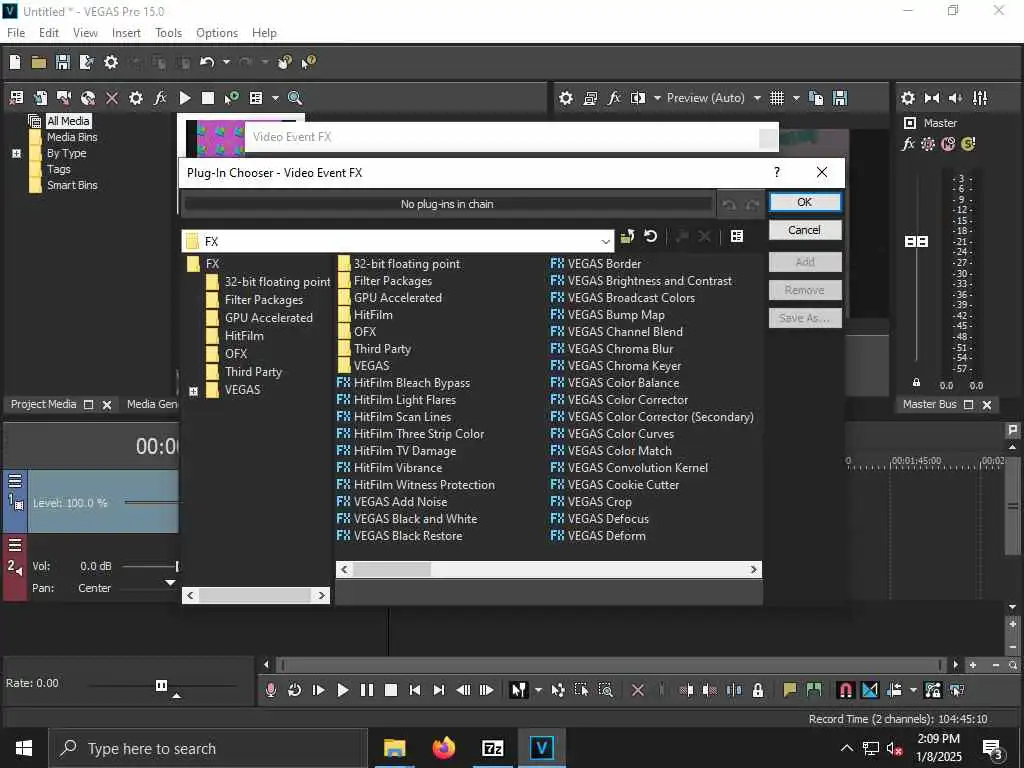Open the Insert menu
This screenshot has height=768, width=1024.
pyautogui.click(x=126, y=33)
